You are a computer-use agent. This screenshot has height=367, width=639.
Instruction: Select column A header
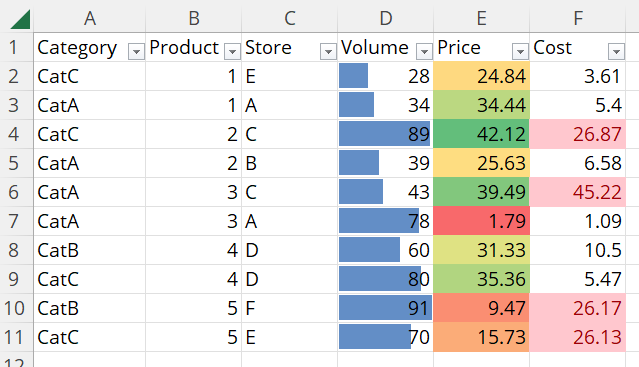point(90,18)
